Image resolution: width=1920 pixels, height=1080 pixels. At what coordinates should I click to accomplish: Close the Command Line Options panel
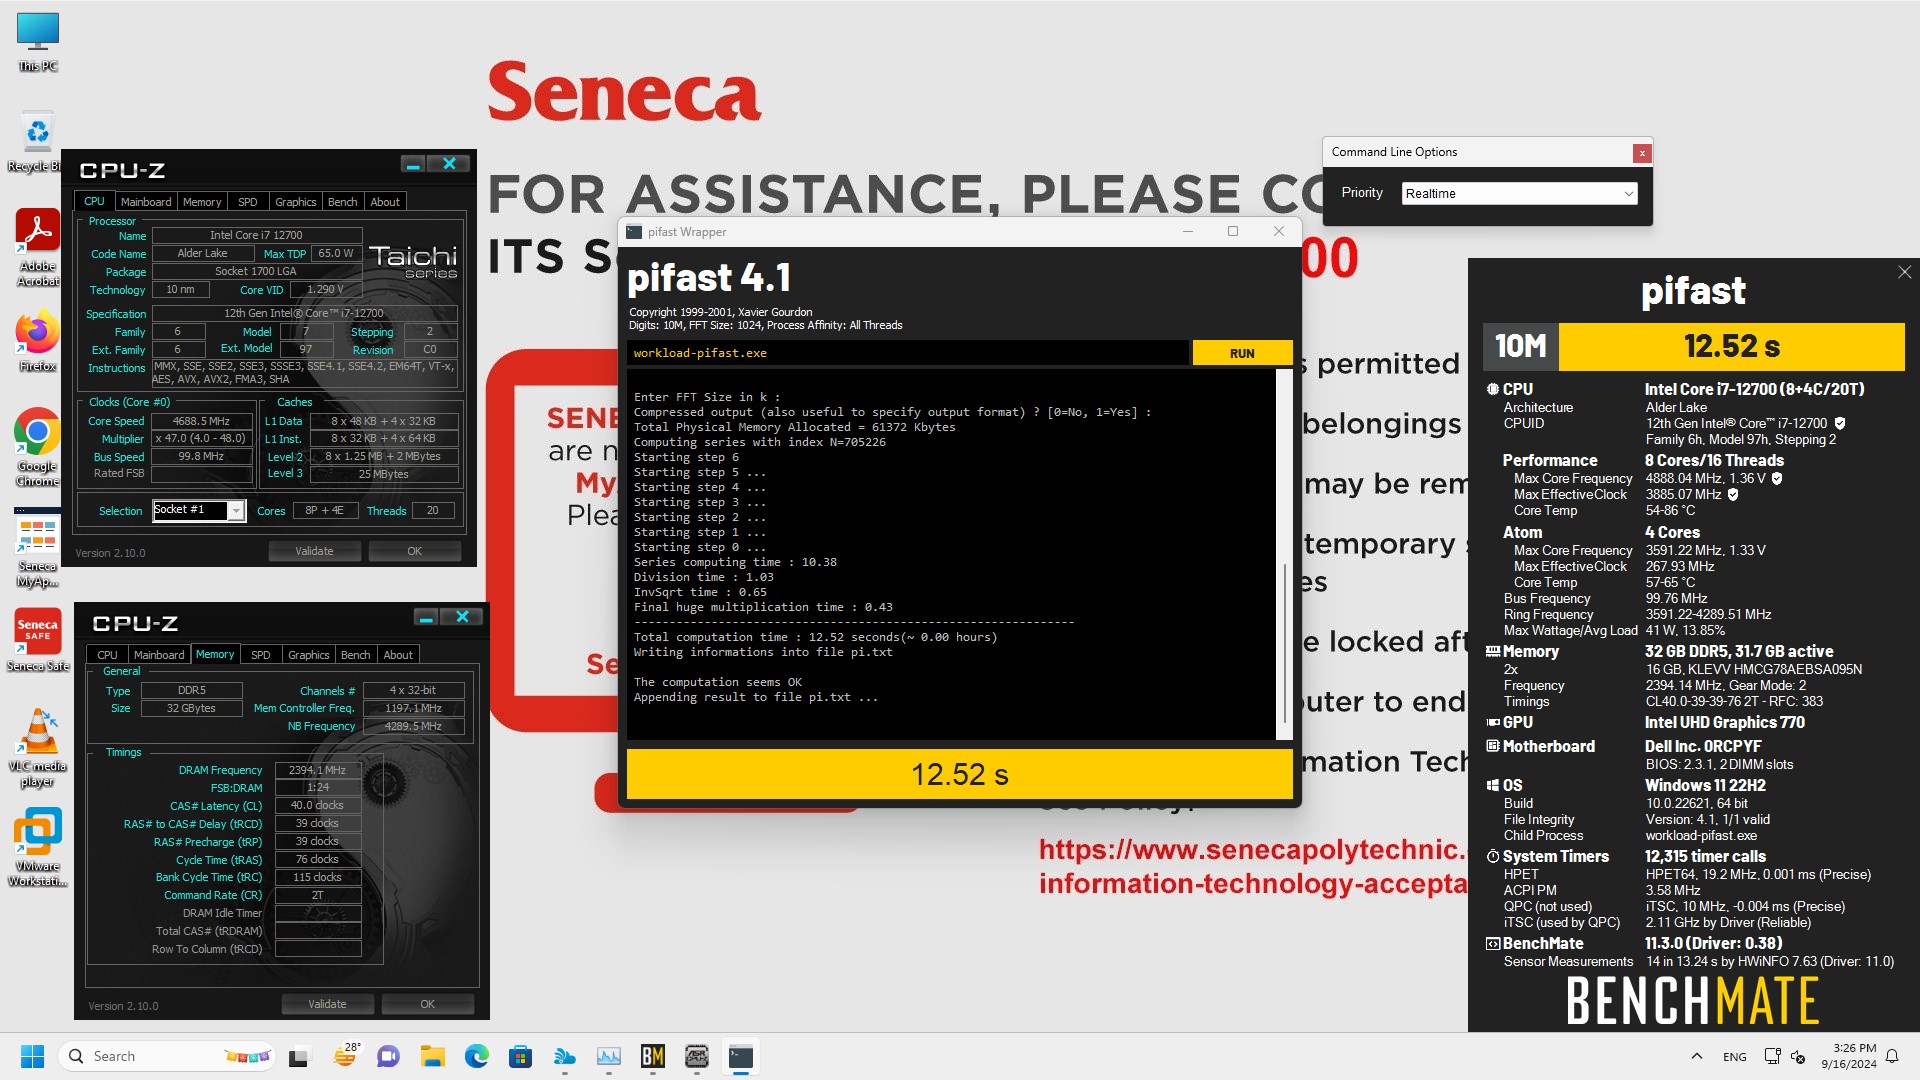(1641, 153)
